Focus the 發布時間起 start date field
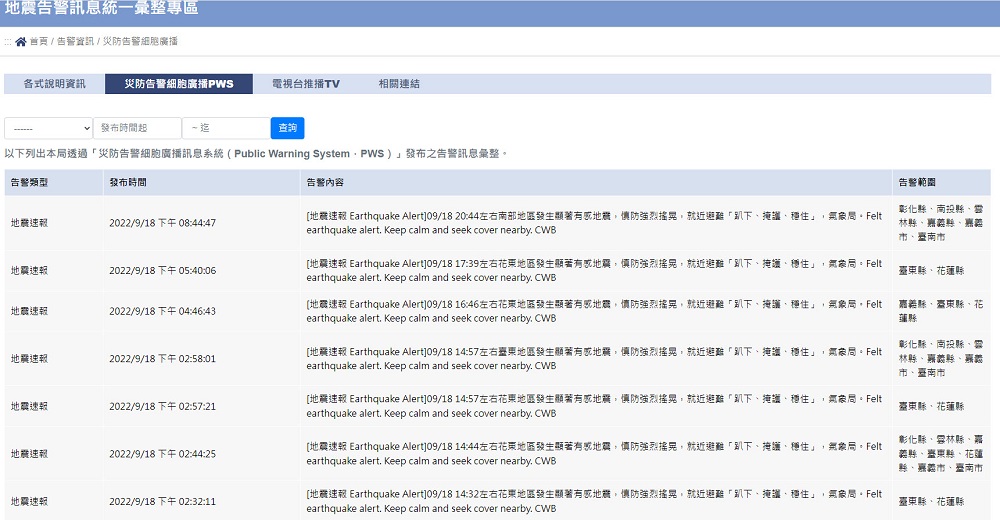 (x=137, y=128)
